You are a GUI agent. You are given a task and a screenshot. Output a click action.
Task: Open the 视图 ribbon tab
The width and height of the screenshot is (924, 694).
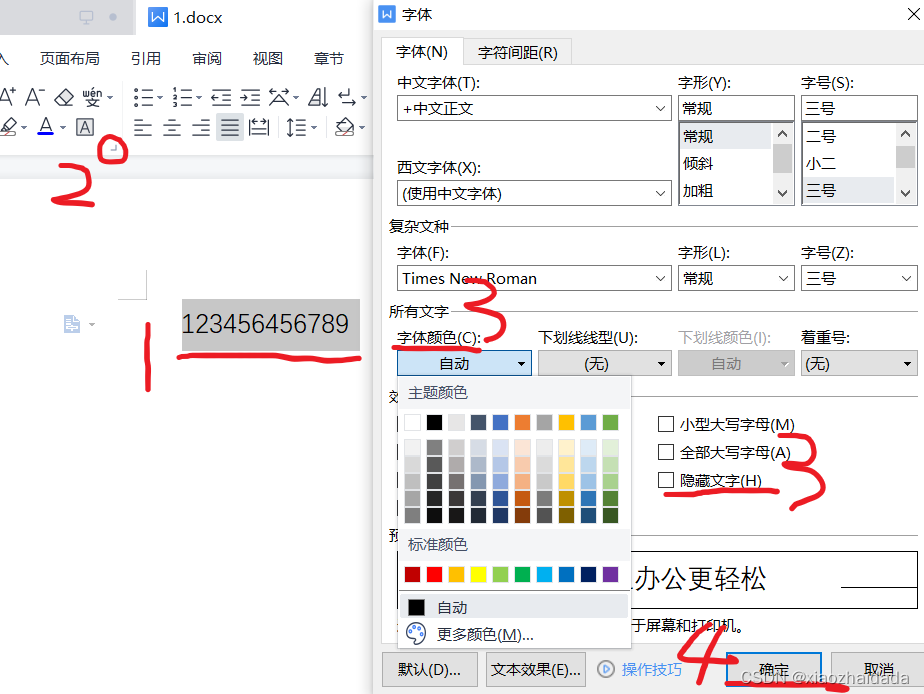[268, 58]
